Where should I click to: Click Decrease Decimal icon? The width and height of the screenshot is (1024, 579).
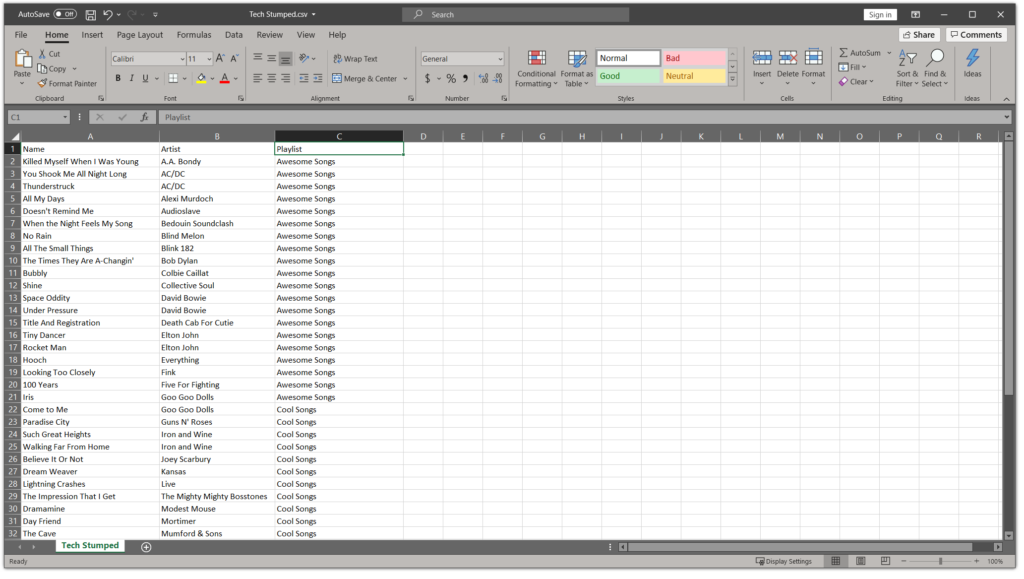tap(498, 78)
